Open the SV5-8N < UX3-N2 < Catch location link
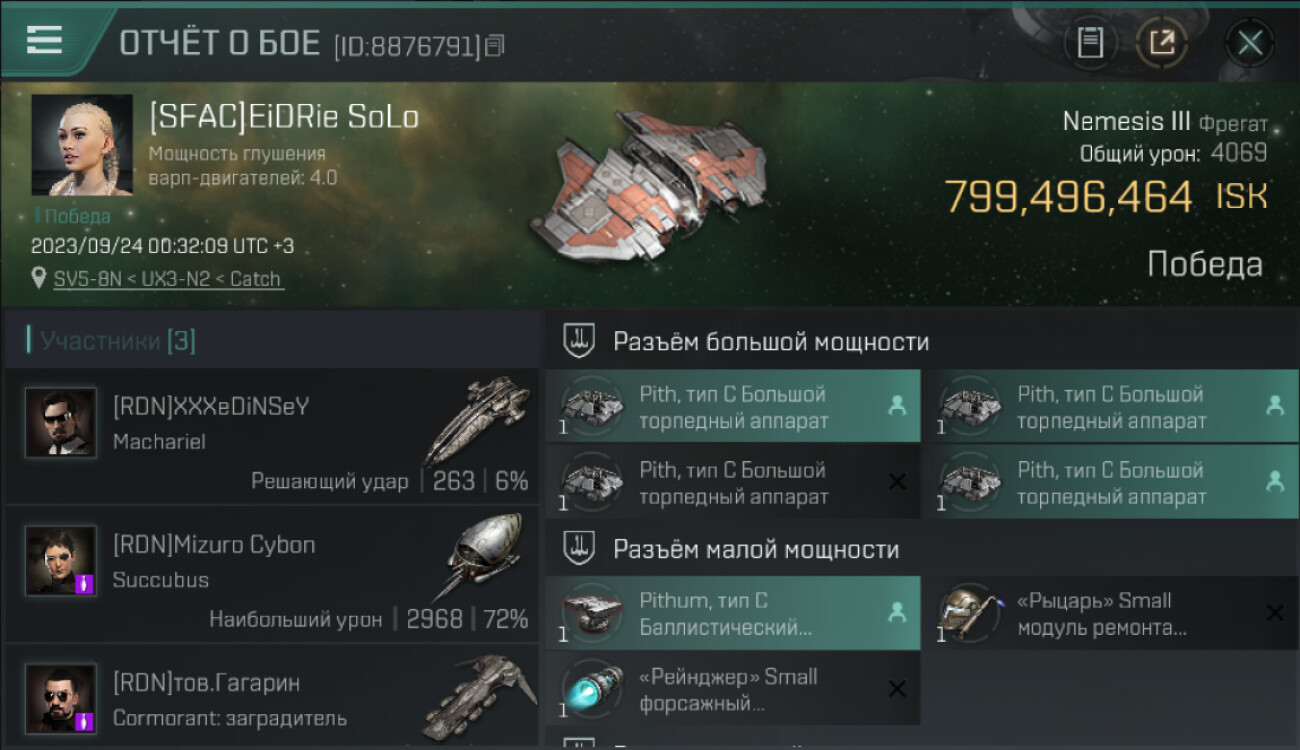The width and height of the screenshot is (1300, 750). pos(168,279)
